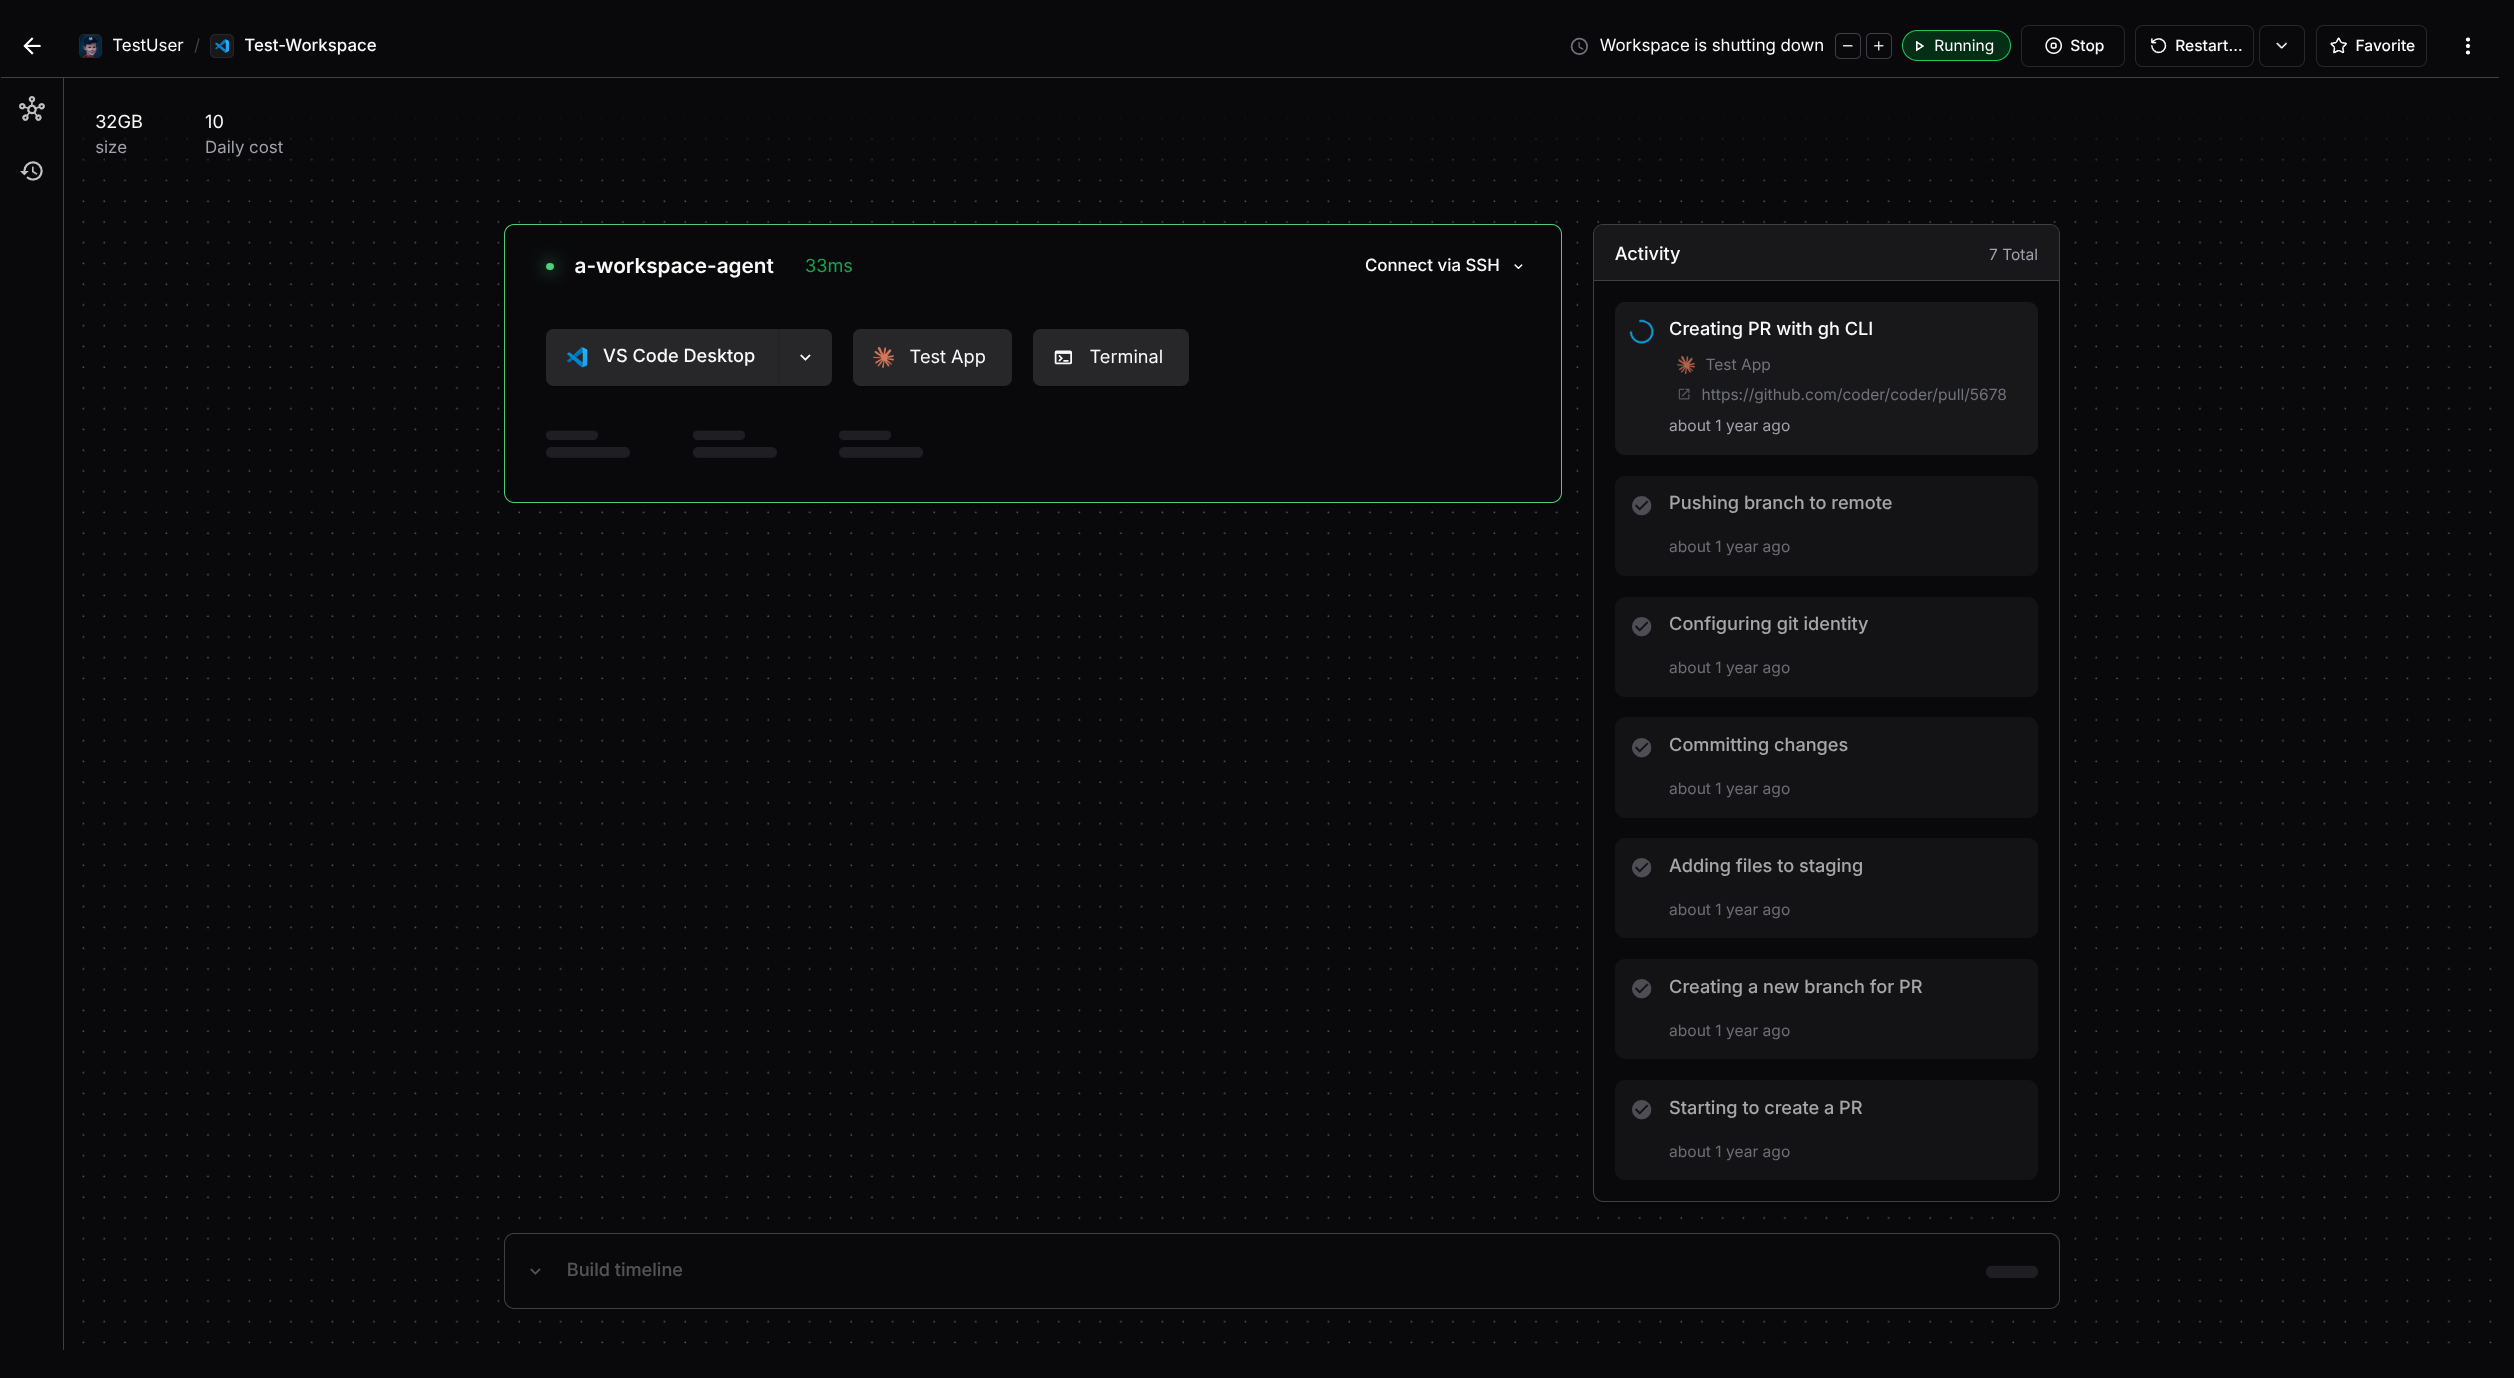Stop the workspace
Image resolution: width=2514 pixels, height=1378 pixels.
coord(2073,46)
